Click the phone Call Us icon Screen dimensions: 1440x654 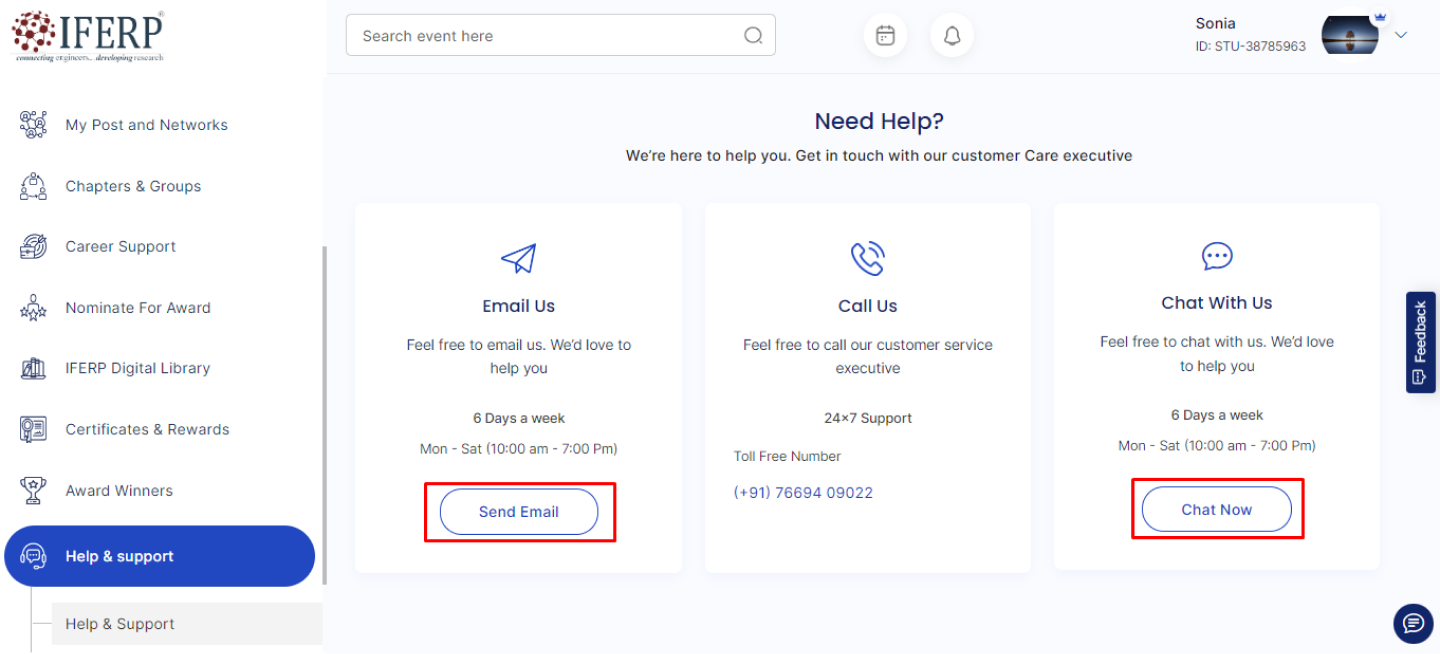tap(867, 259)
